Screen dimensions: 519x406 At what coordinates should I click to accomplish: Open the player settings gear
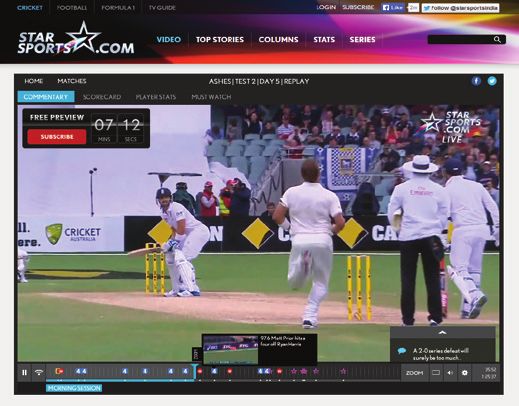[464, 373]
